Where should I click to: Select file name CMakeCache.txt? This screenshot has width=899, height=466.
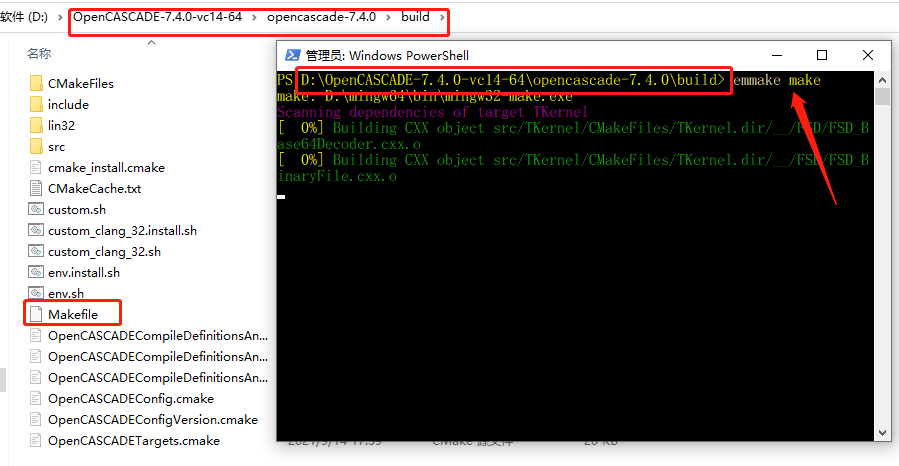[x=94, y=189]
